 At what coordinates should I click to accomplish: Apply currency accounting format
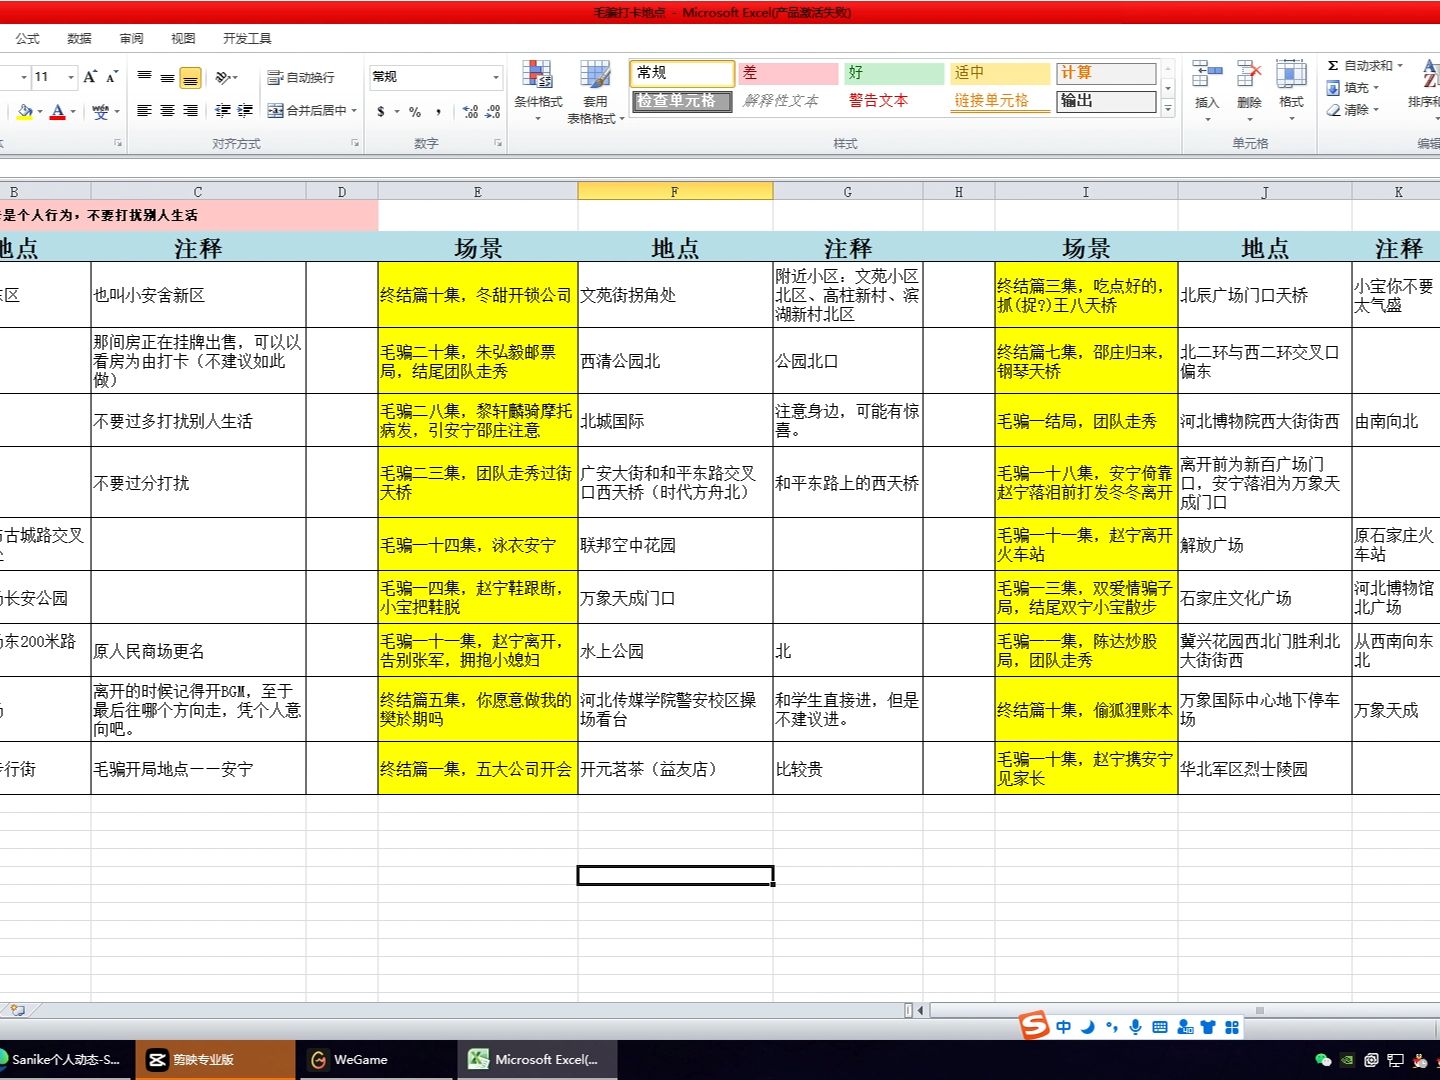(381, 111)
